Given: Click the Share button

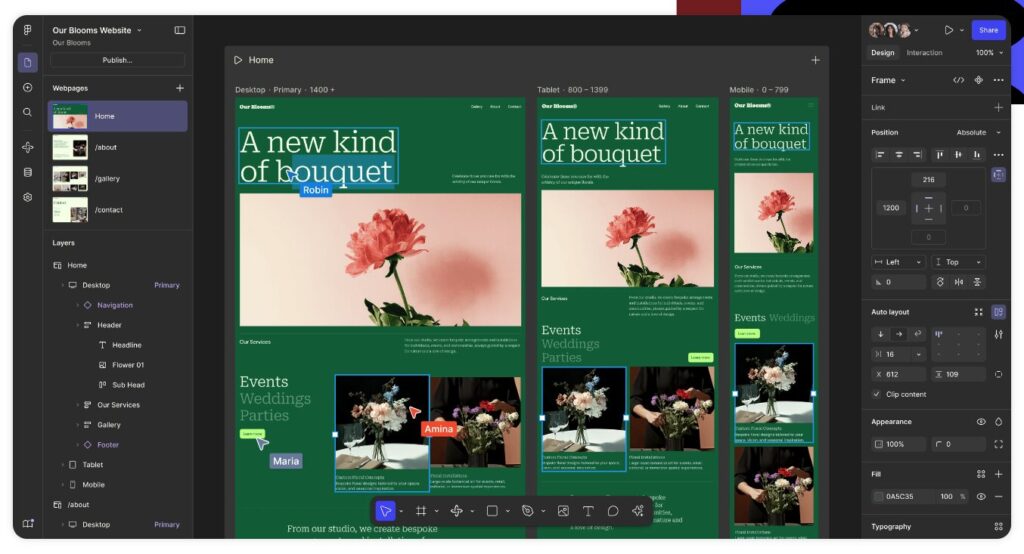Looking at the screenshot, I should [x=988, y=30].
